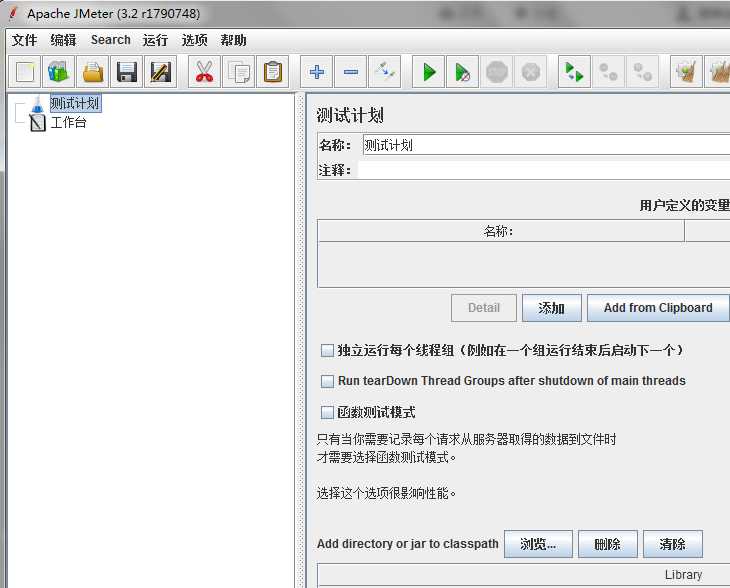
Task: Click the 名称 input field
Action: pos(546,145)
